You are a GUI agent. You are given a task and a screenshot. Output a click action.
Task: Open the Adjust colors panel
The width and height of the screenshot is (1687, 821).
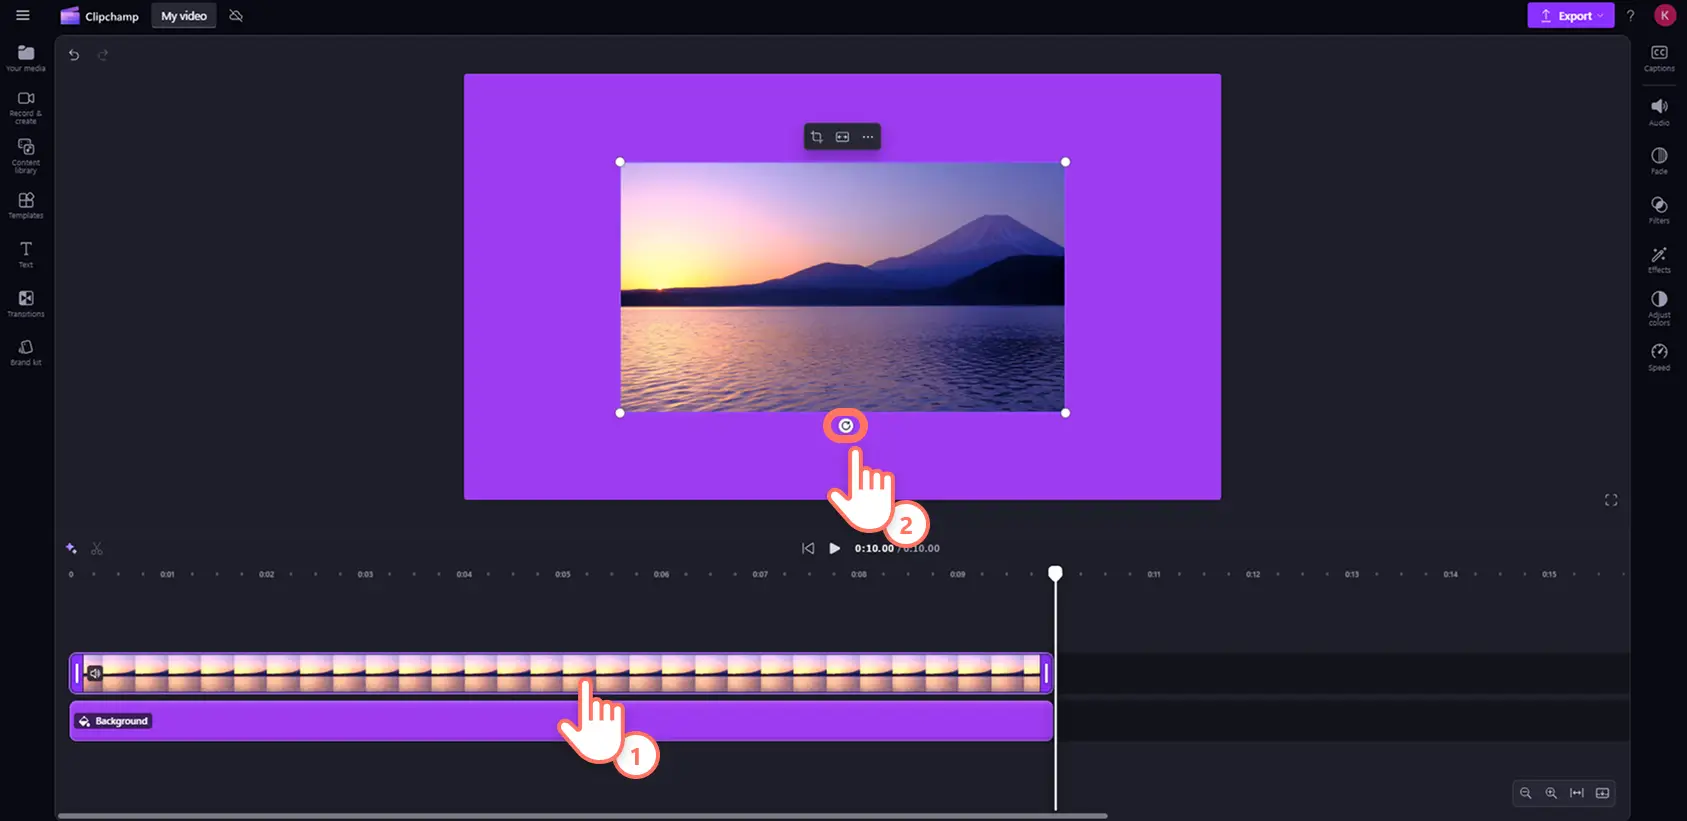[x=1659, y=308]
